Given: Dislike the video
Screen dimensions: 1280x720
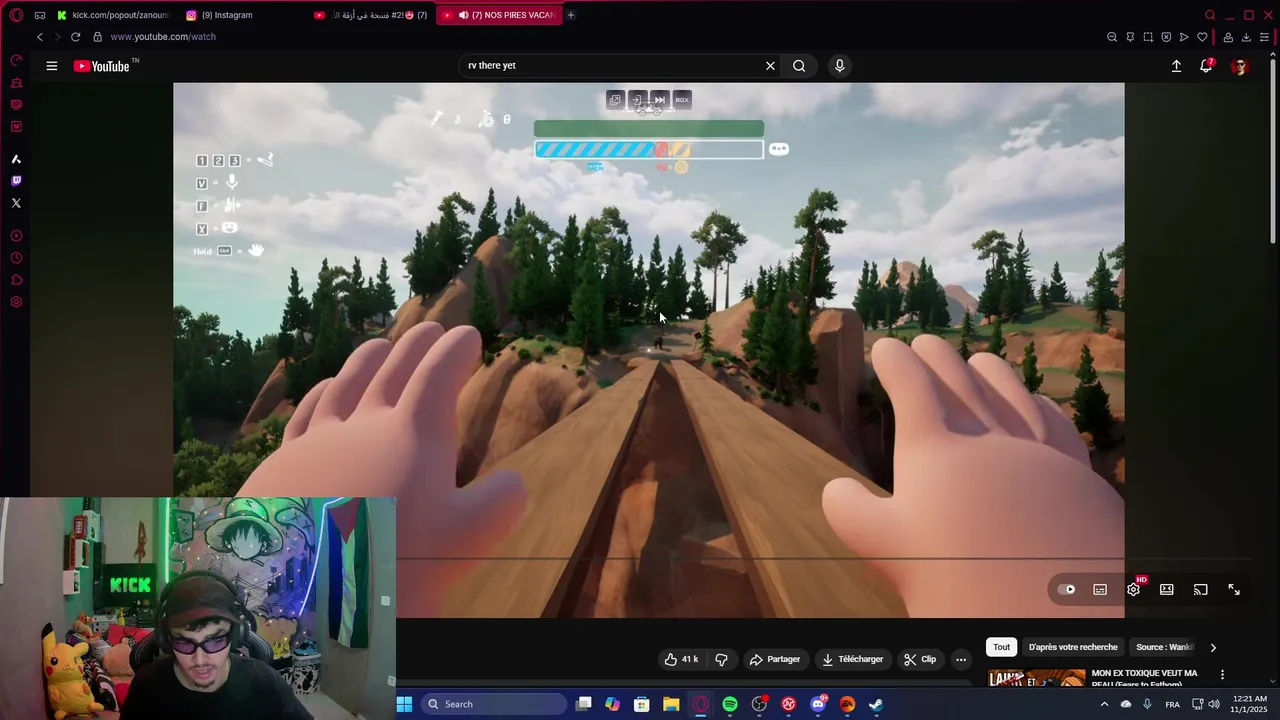Looking at the screenshot, I should (721, 660).
